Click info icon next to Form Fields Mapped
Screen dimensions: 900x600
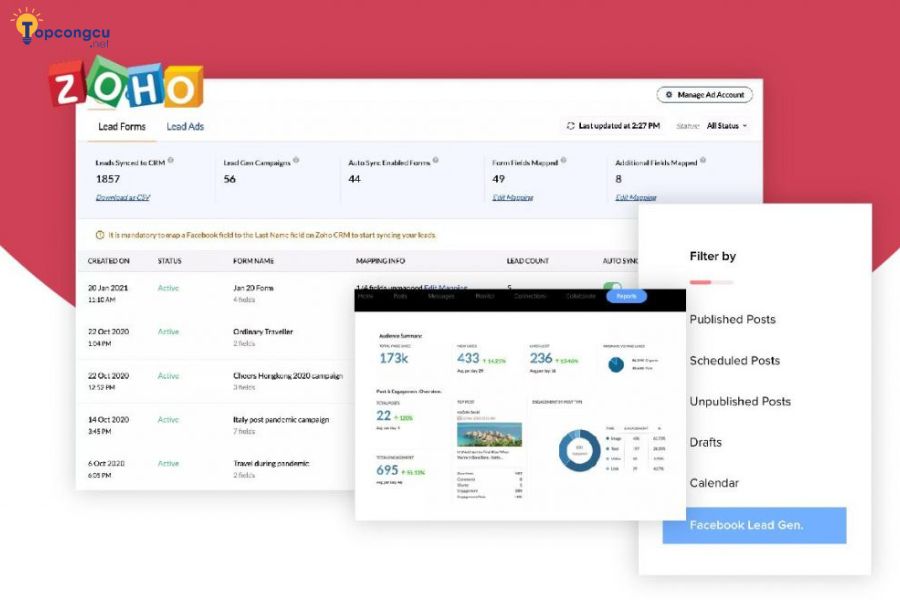pyautogui.click(x=564, y=160)
